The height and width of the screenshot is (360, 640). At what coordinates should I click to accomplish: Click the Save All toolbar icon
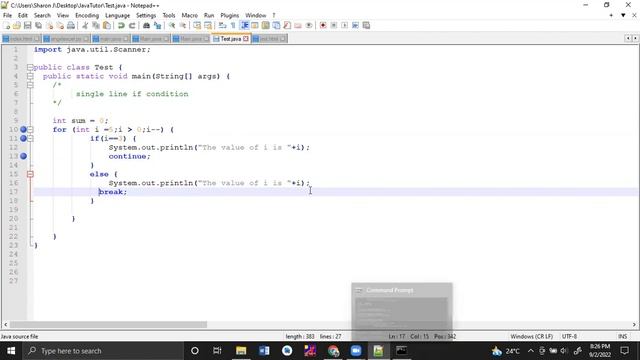click(38, 25)
